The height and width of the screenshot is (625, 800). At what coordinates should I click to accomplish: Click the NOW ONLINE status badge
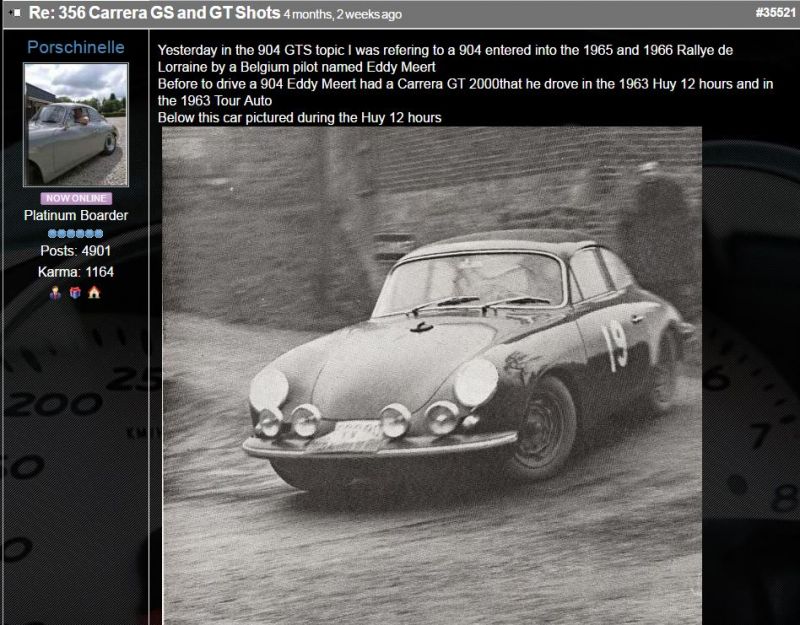(x=76, y=198)
